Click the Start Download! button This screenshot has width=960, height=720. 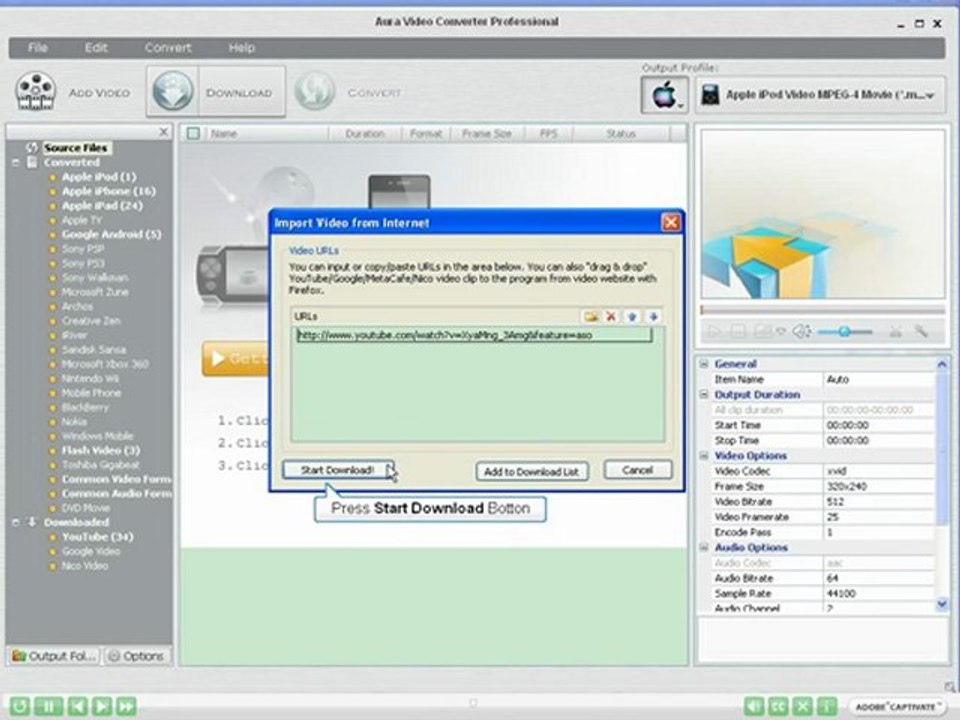(338, 470)
